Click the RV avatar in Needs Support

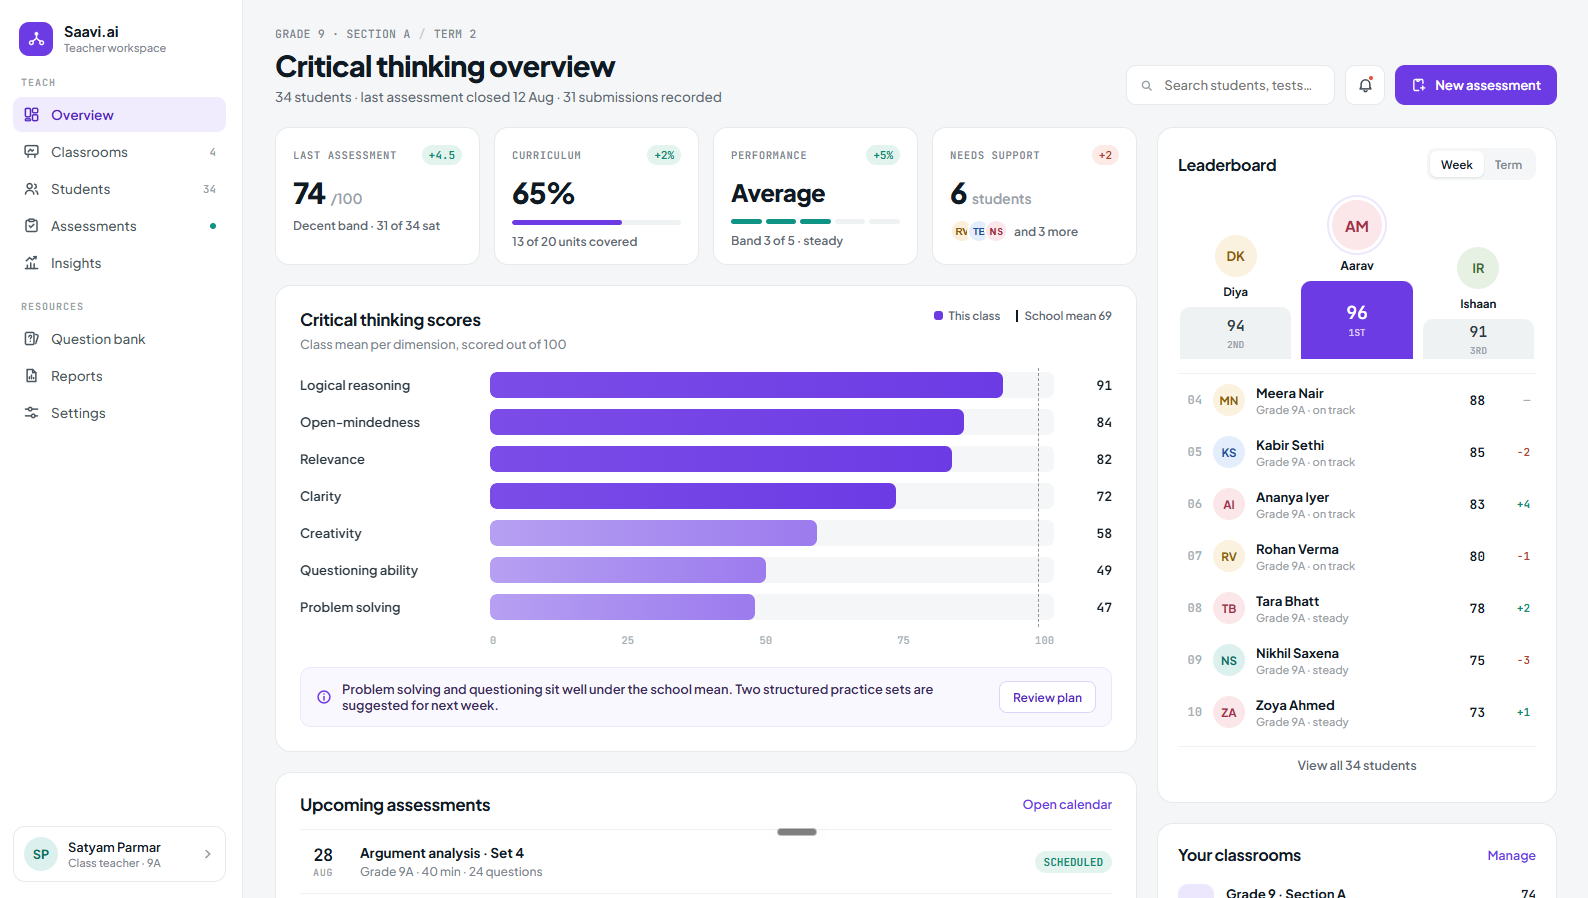pyautogui.click(x=961, y=231)
